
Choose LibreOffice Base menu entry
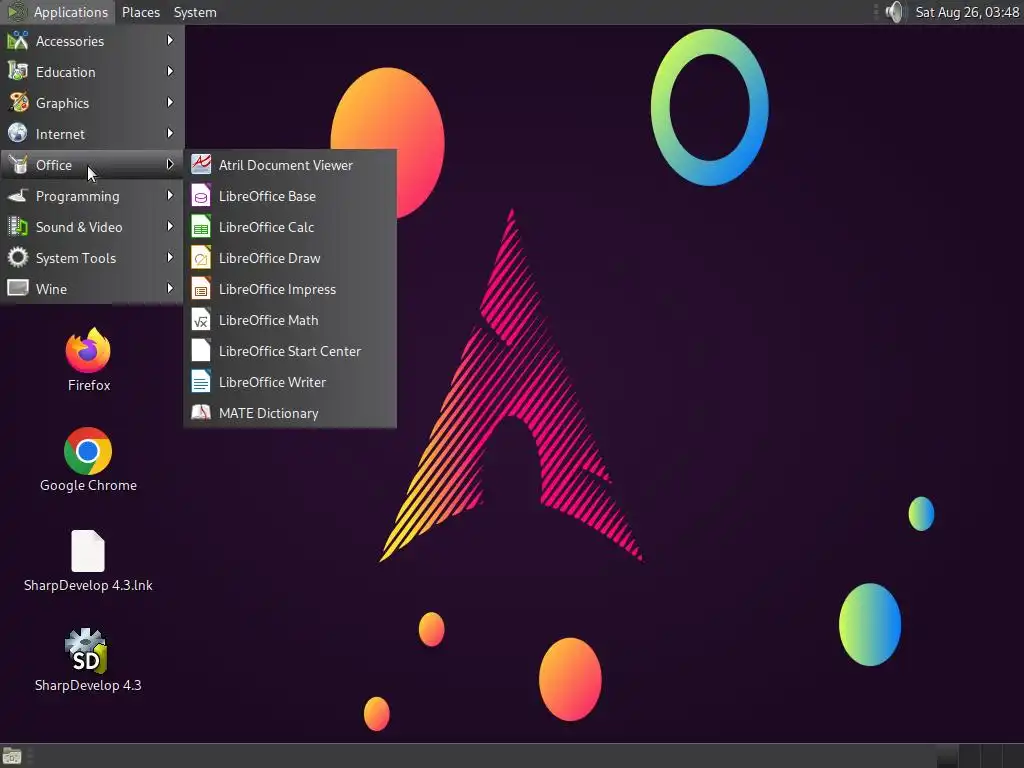[290, 196]
